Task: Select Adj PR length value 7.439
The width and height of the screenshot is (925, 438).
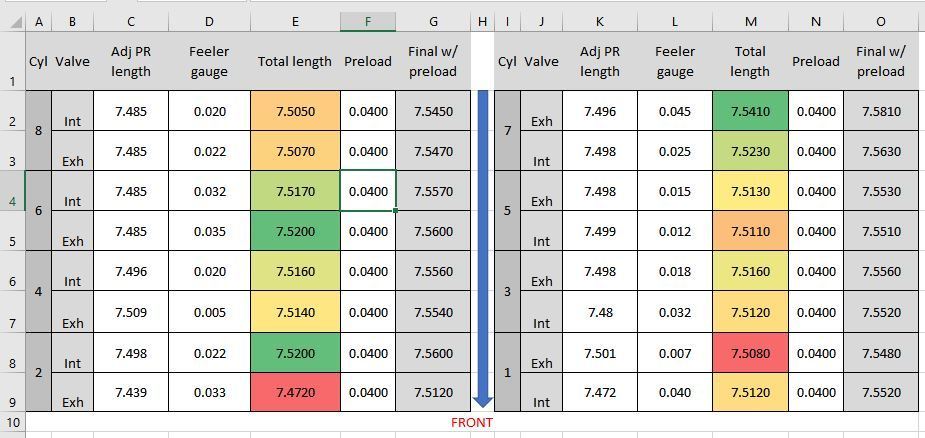Action: pyautogui.click(x=131, y=393)
